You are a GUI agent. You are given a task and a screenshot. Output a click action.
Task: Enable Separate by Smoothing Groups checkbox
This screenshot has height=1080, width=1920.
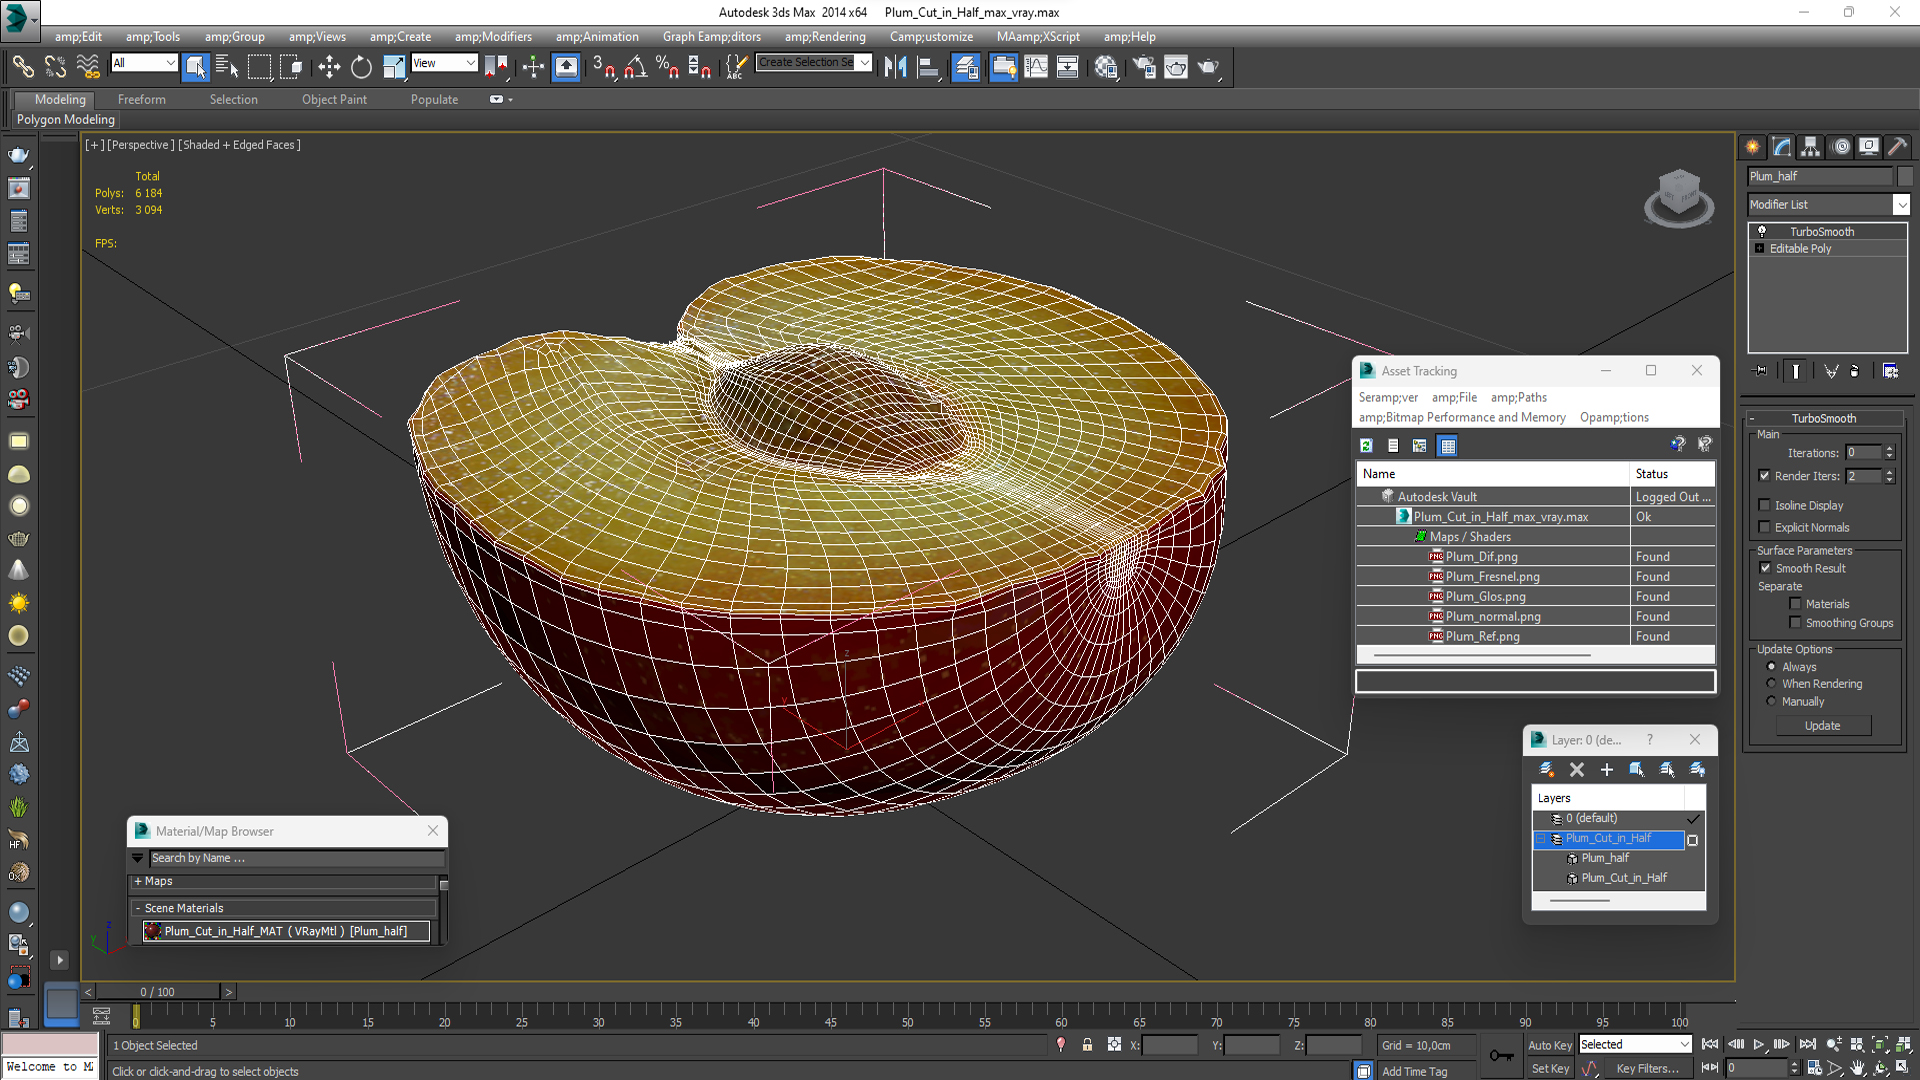click(x=1795, y=623)
